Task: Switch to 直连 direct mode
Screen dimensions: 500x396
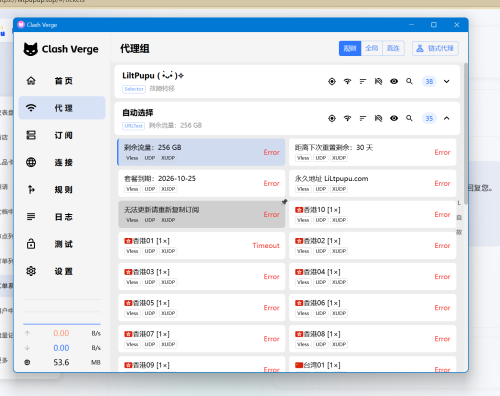Action: (393, 48)
